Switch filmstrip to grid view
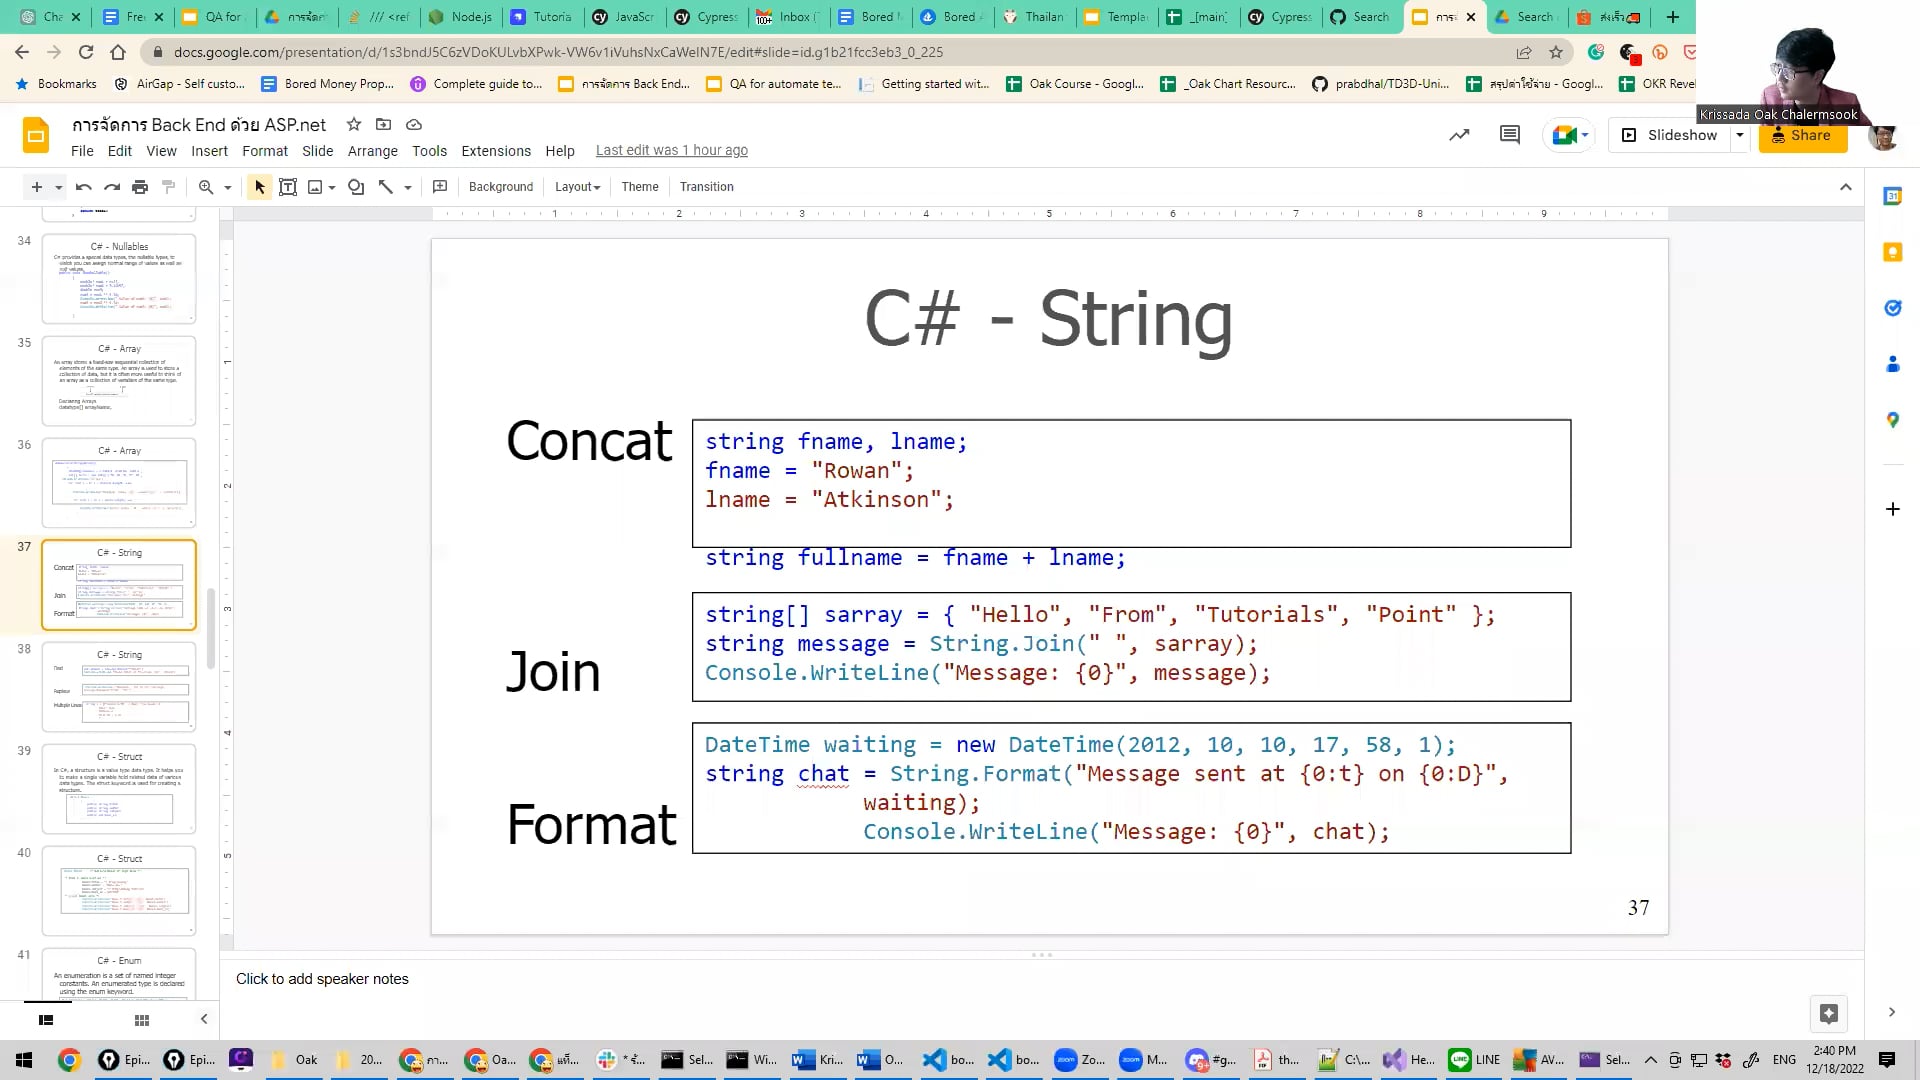The image size is (1920, 1080). (x=141, y=1019)
